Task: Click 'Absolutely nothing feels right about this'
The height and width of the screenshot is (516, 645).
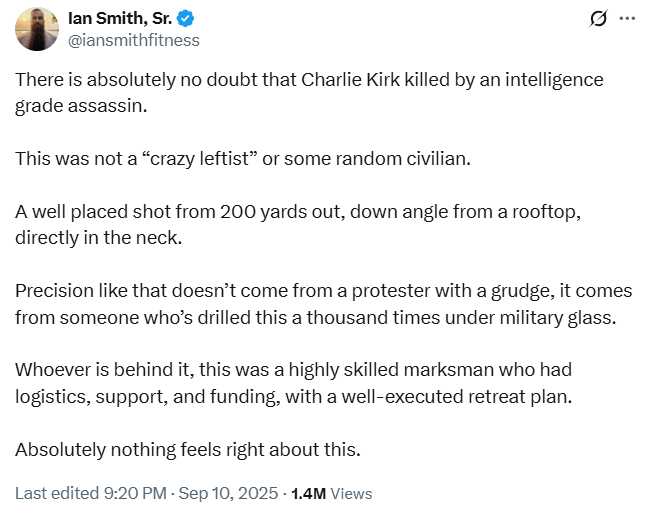Action: click(188, 449)
